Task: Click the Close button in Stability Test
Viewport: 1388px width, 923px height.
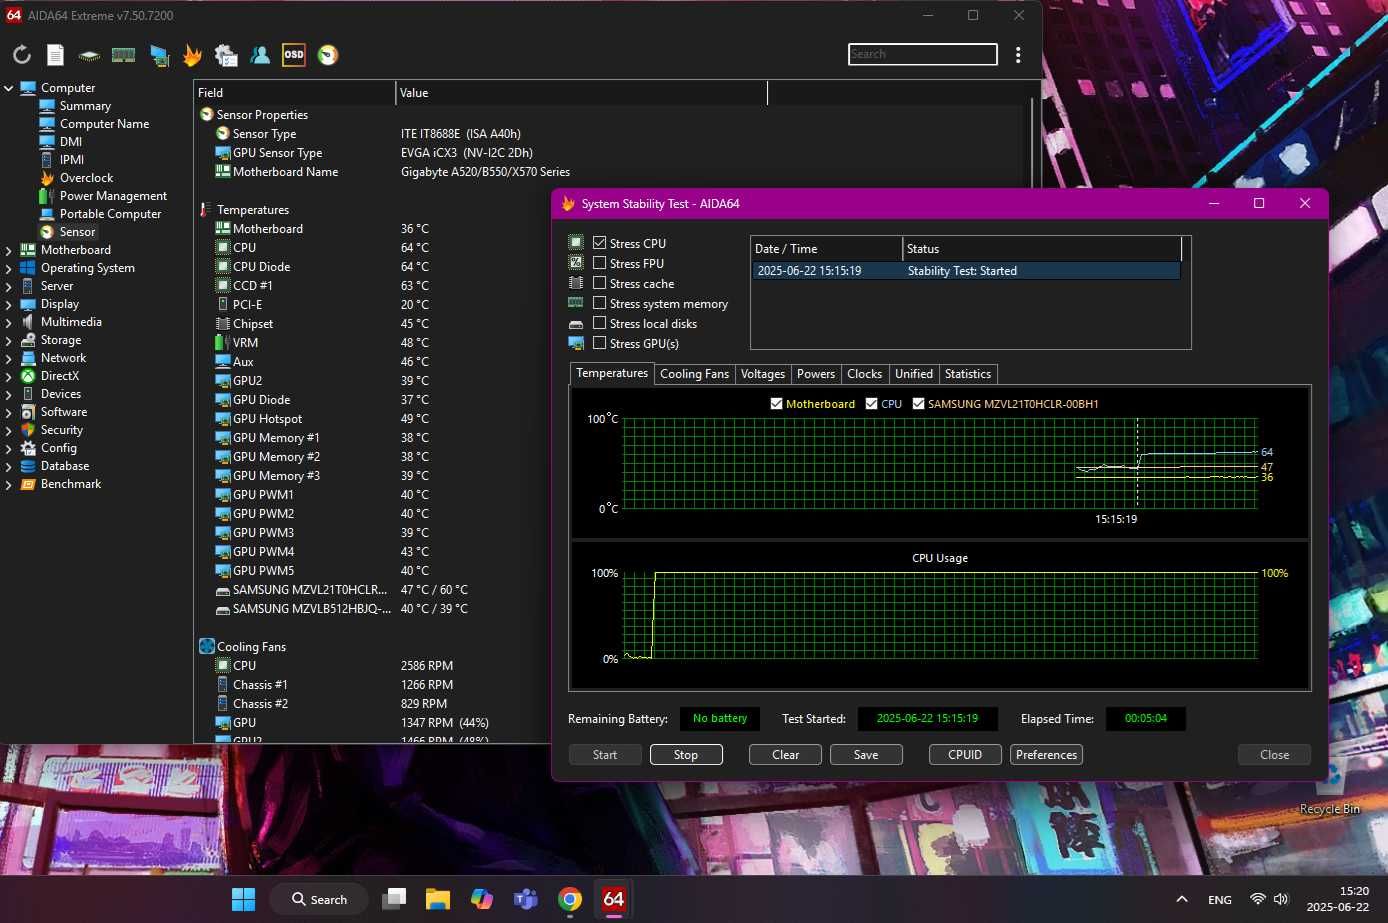Action: pos(1274,755)
